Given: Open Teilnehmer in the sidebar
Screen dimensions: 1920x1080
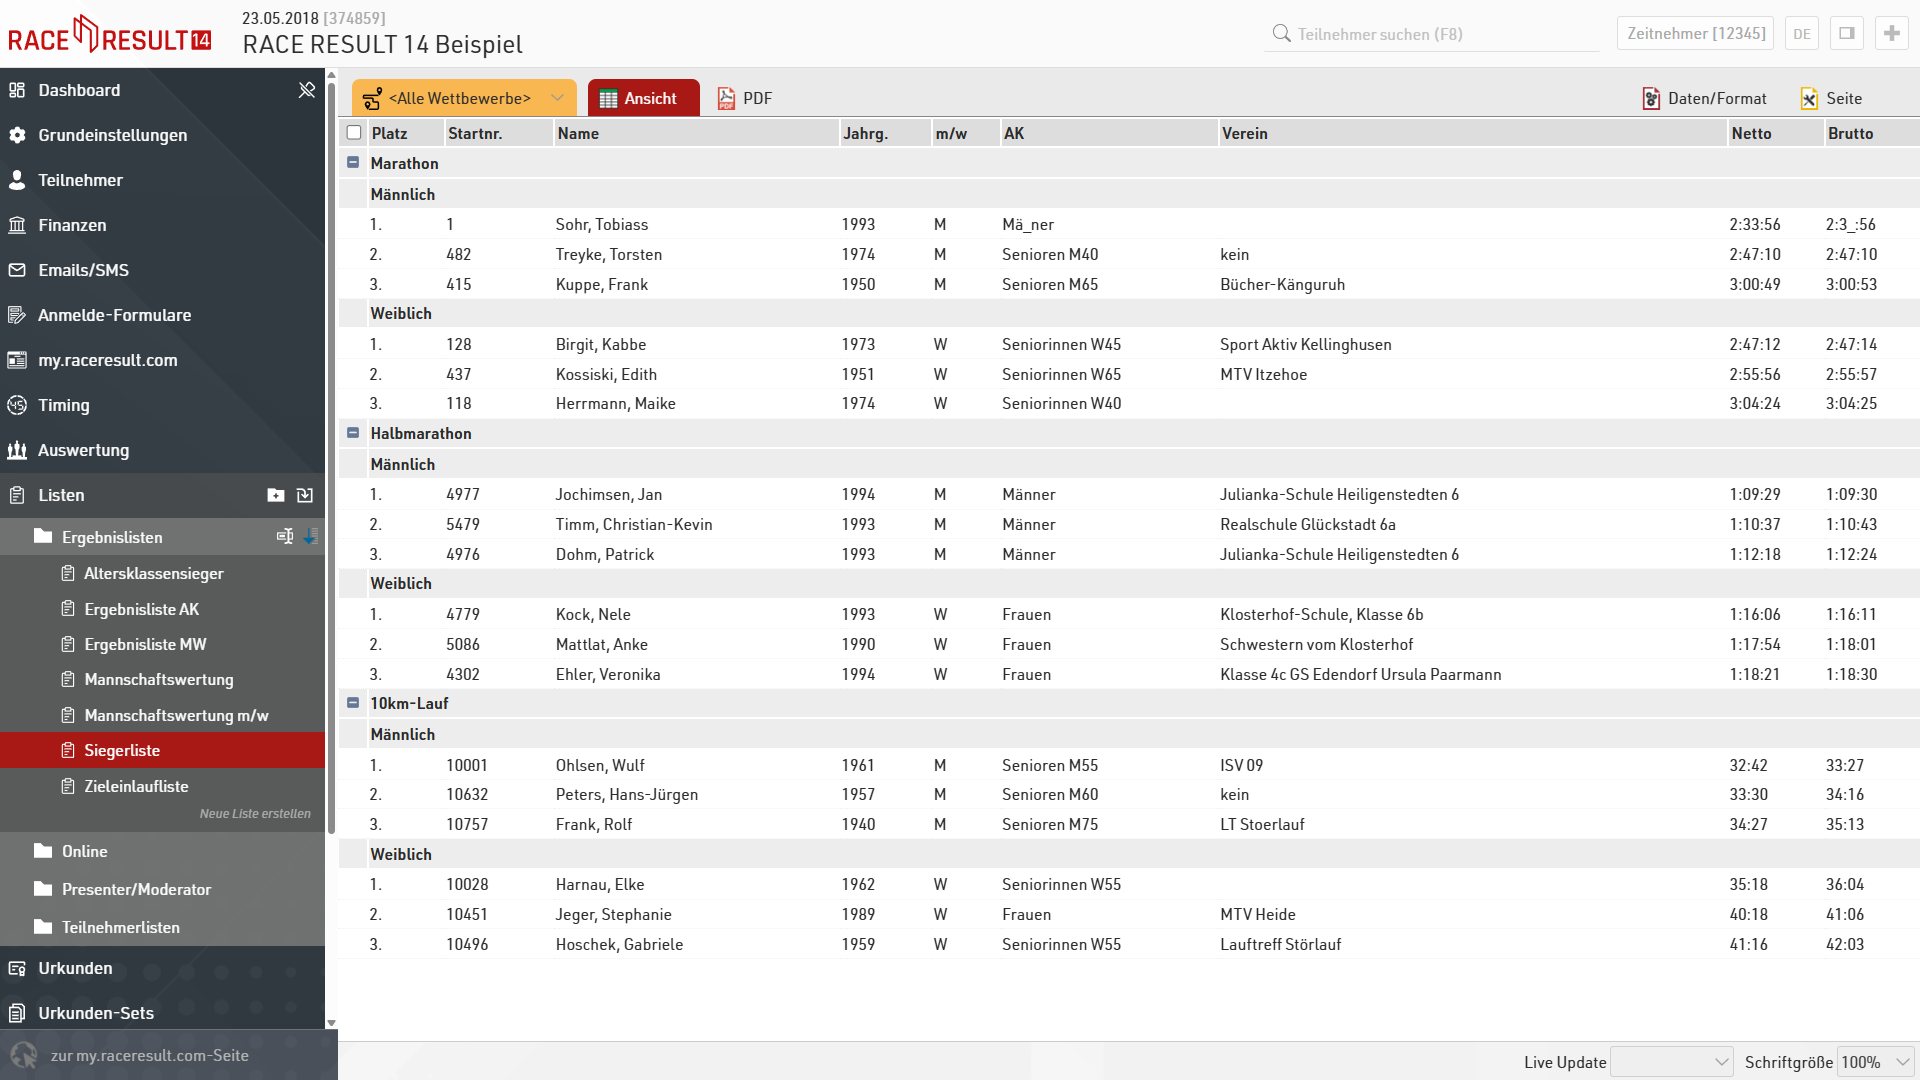Looking at the screenshot, I should pyautogui.click(x=80, y=180).
